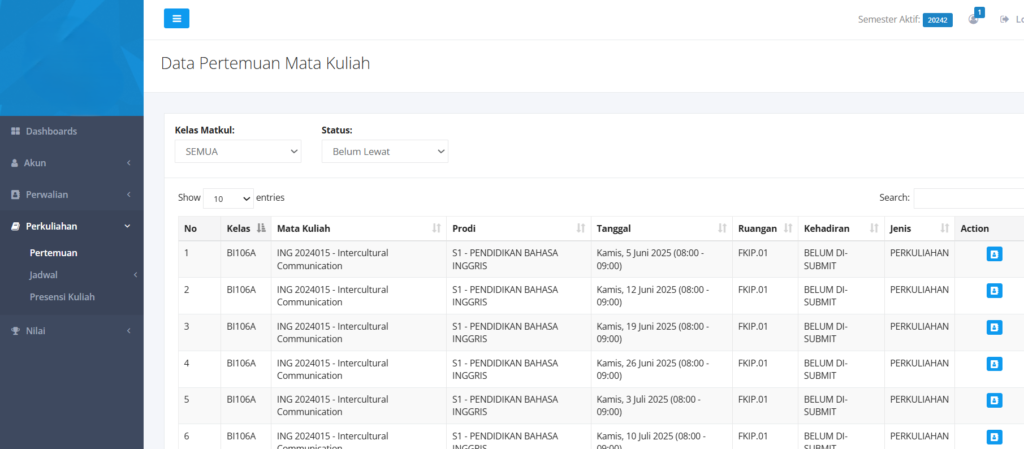
Task: Sort table by the Ruangan column
Action: click(x=765, y=228)
